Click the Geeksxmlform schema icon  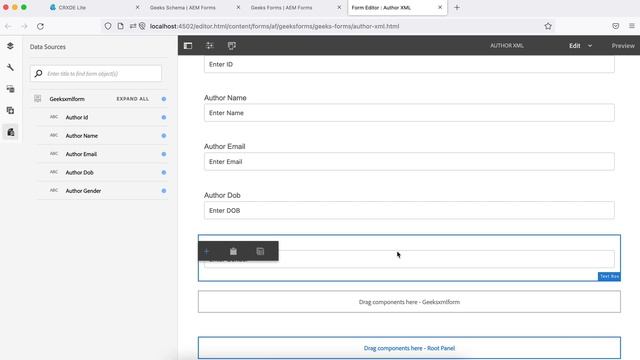pos(38,99)
